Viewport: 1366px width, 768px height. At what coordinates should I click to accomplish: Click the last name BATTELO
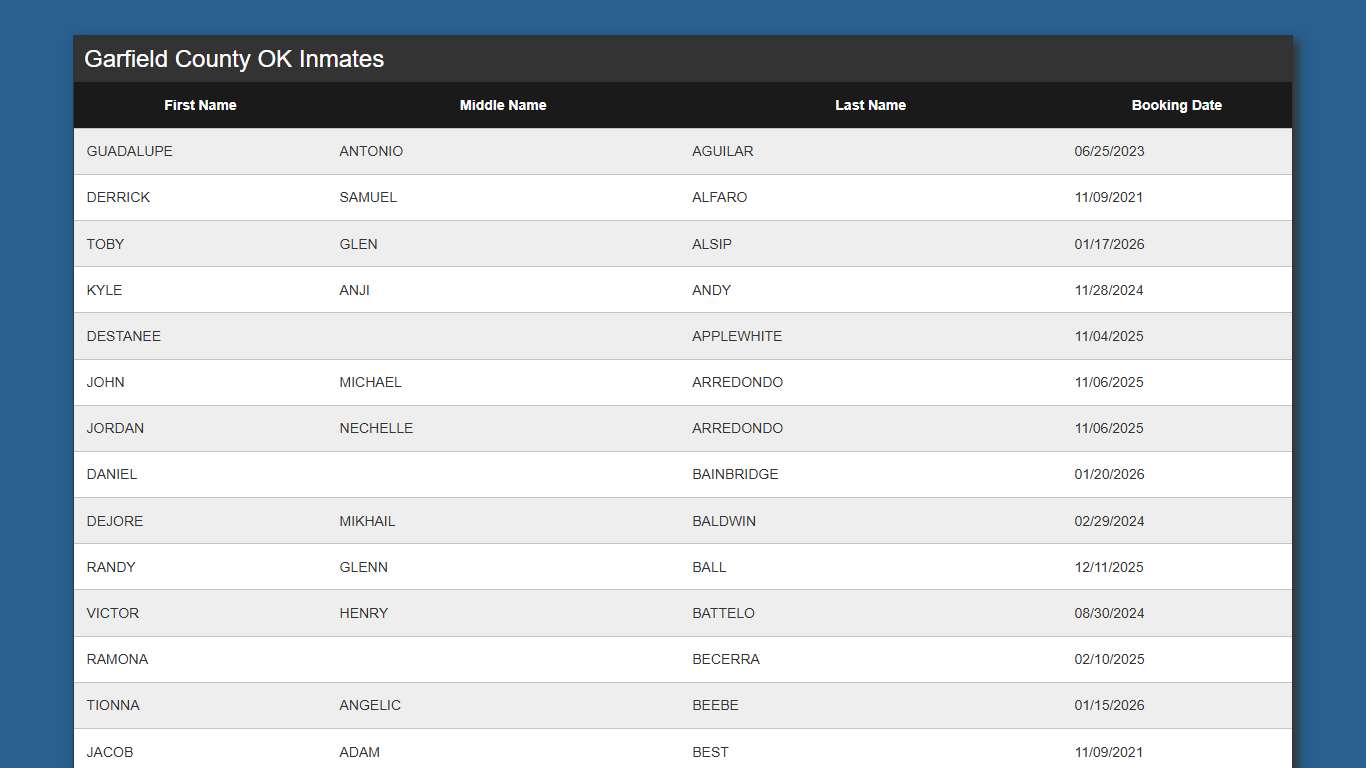tap(723, 613)
